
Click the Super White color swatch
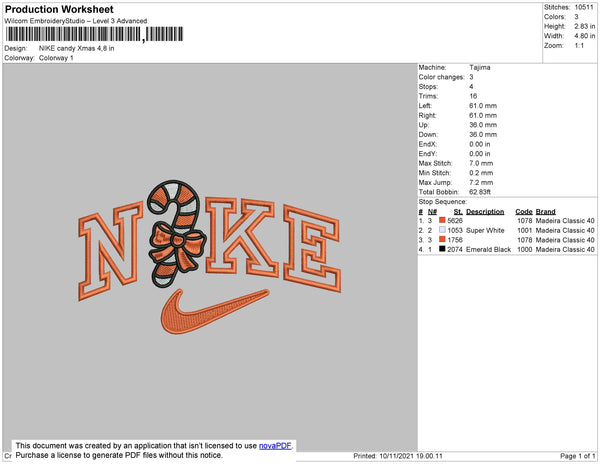(442, 230)
